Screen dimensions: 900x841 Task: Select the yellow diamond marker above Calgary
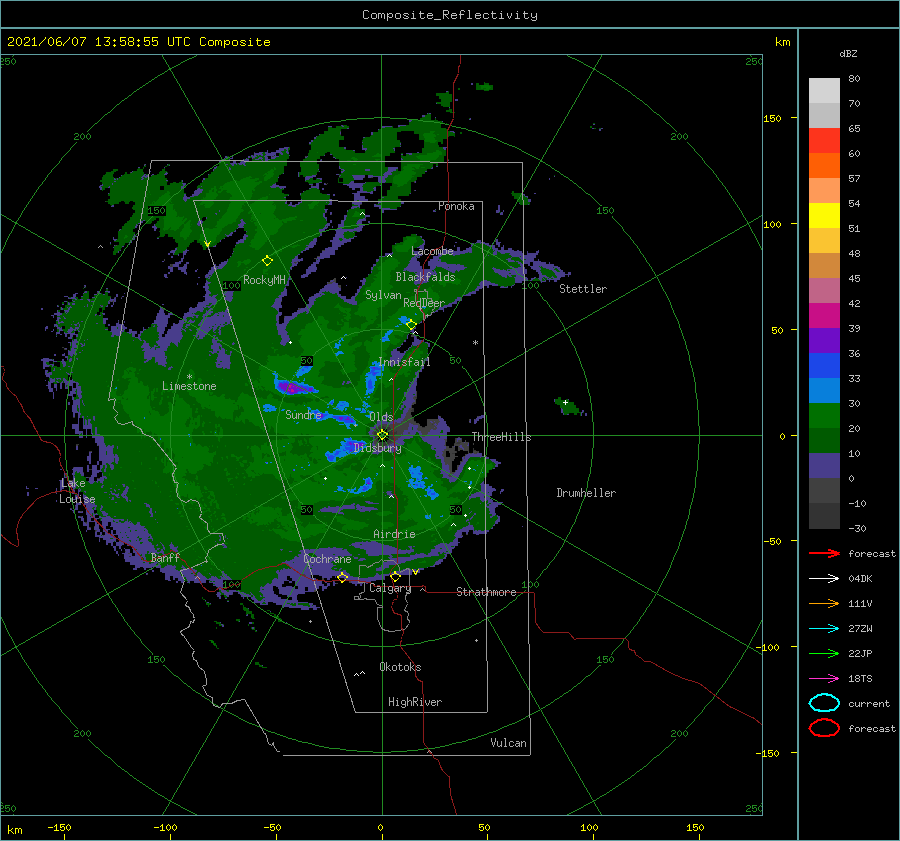(x=395, y=576)
